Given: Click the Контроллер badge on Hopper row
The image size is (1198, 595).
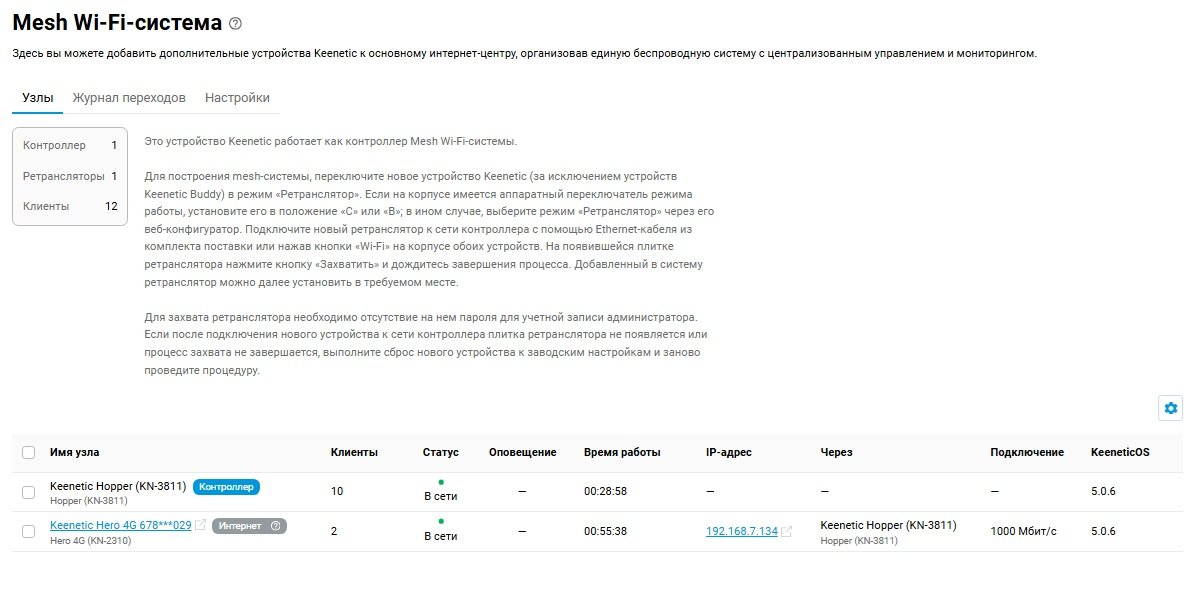Looking at the screenshot, I should pyautogui.click(x=226, y=487).
